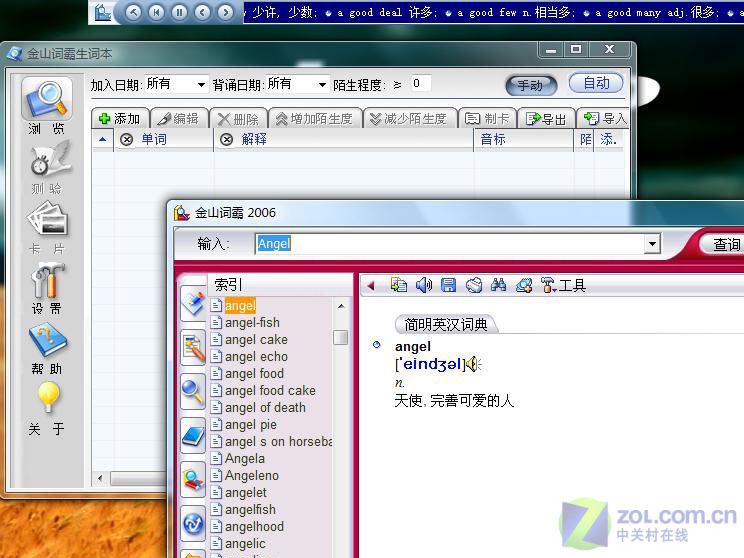This screenshot has width=744, height=558.
Task: Select angelhood in index list
Action: tap(254, 527)
